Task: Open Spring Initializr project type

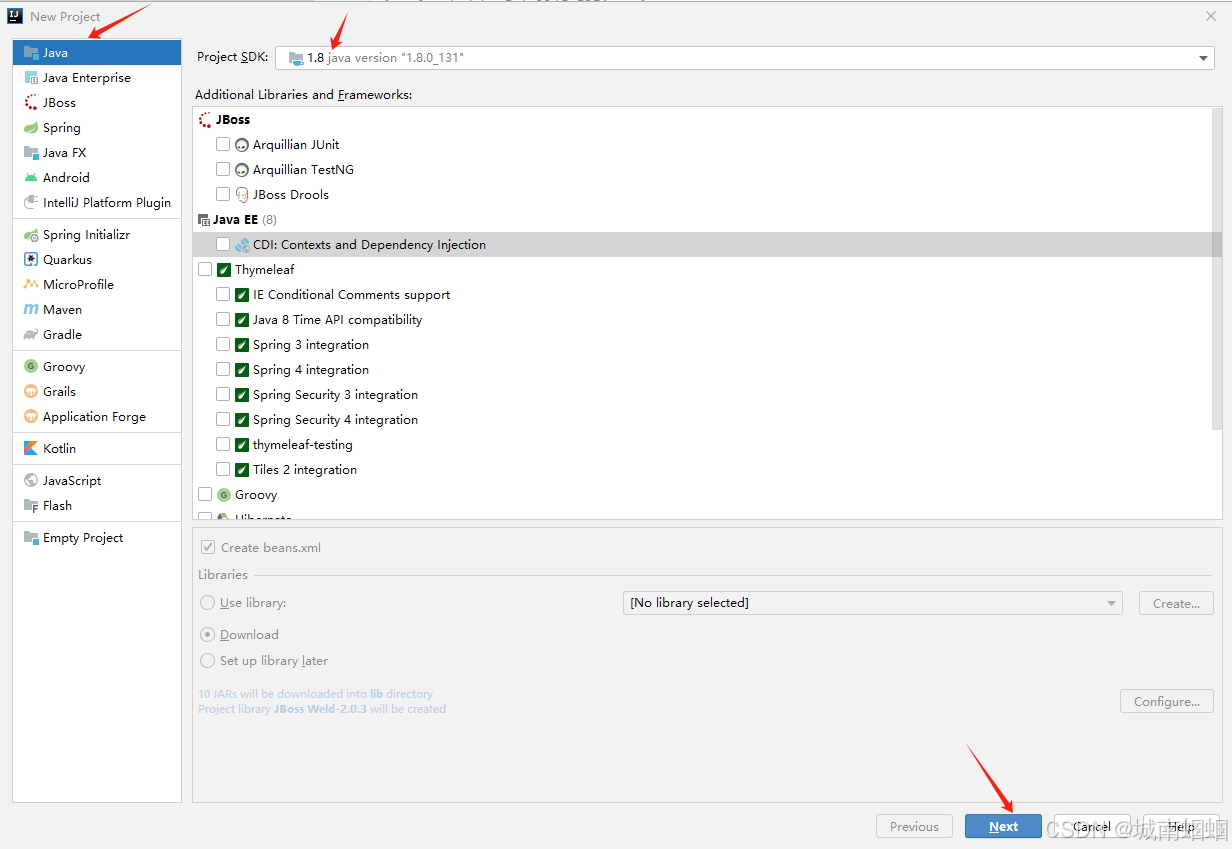Action: [97, 234]
